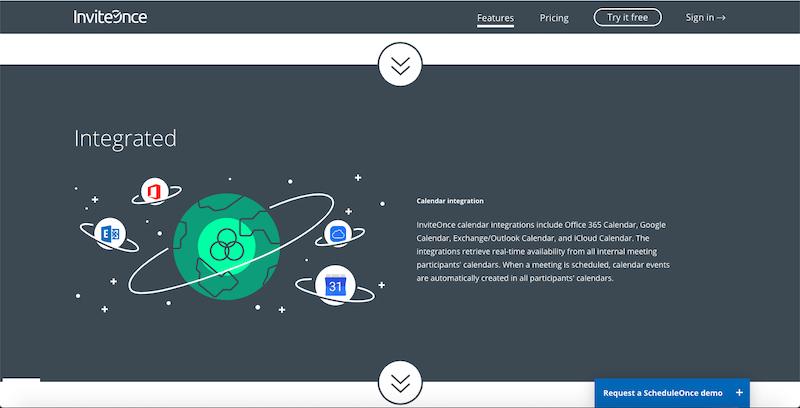The image size is (800, 408).
Task: Click the Sign in link
Action: point(706,17)
